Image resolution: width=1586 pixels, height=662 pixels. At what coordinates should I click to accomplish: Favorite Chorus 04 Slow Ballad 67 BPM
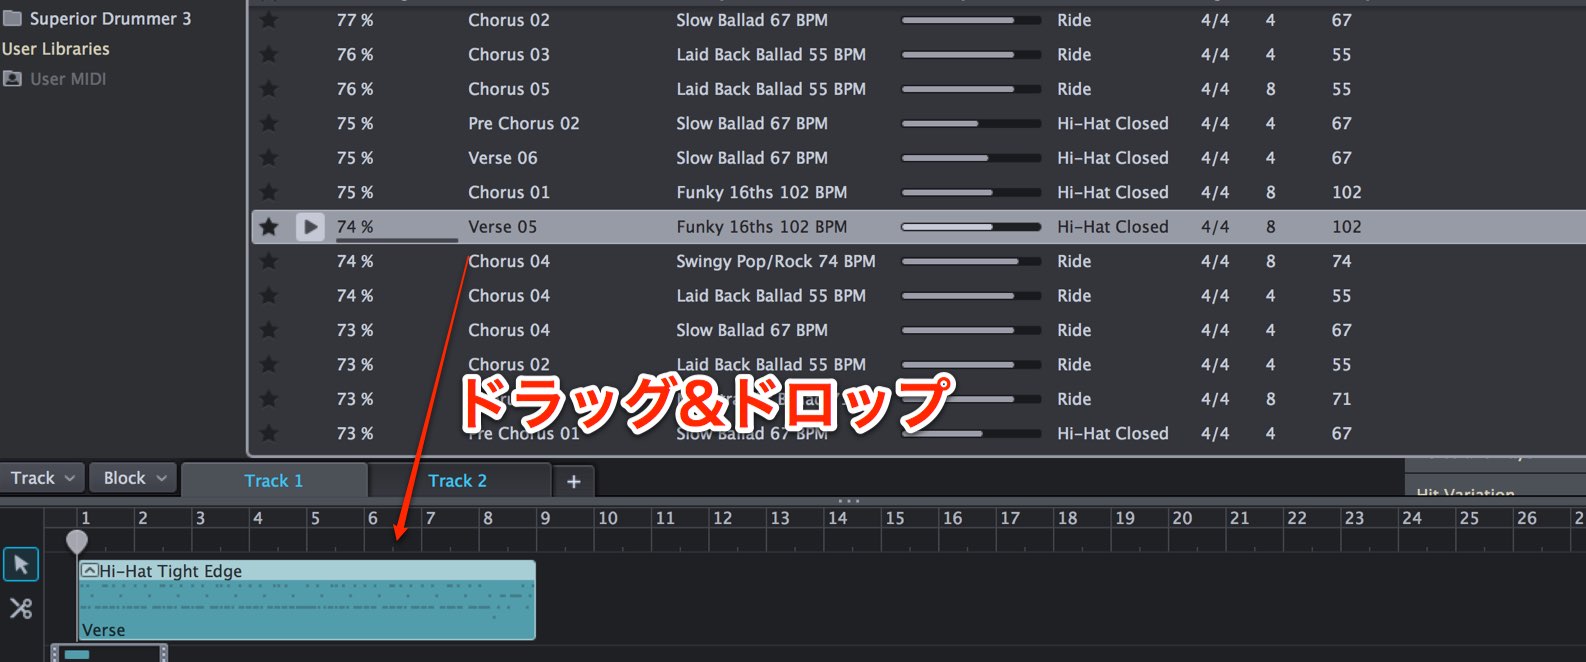269,330
